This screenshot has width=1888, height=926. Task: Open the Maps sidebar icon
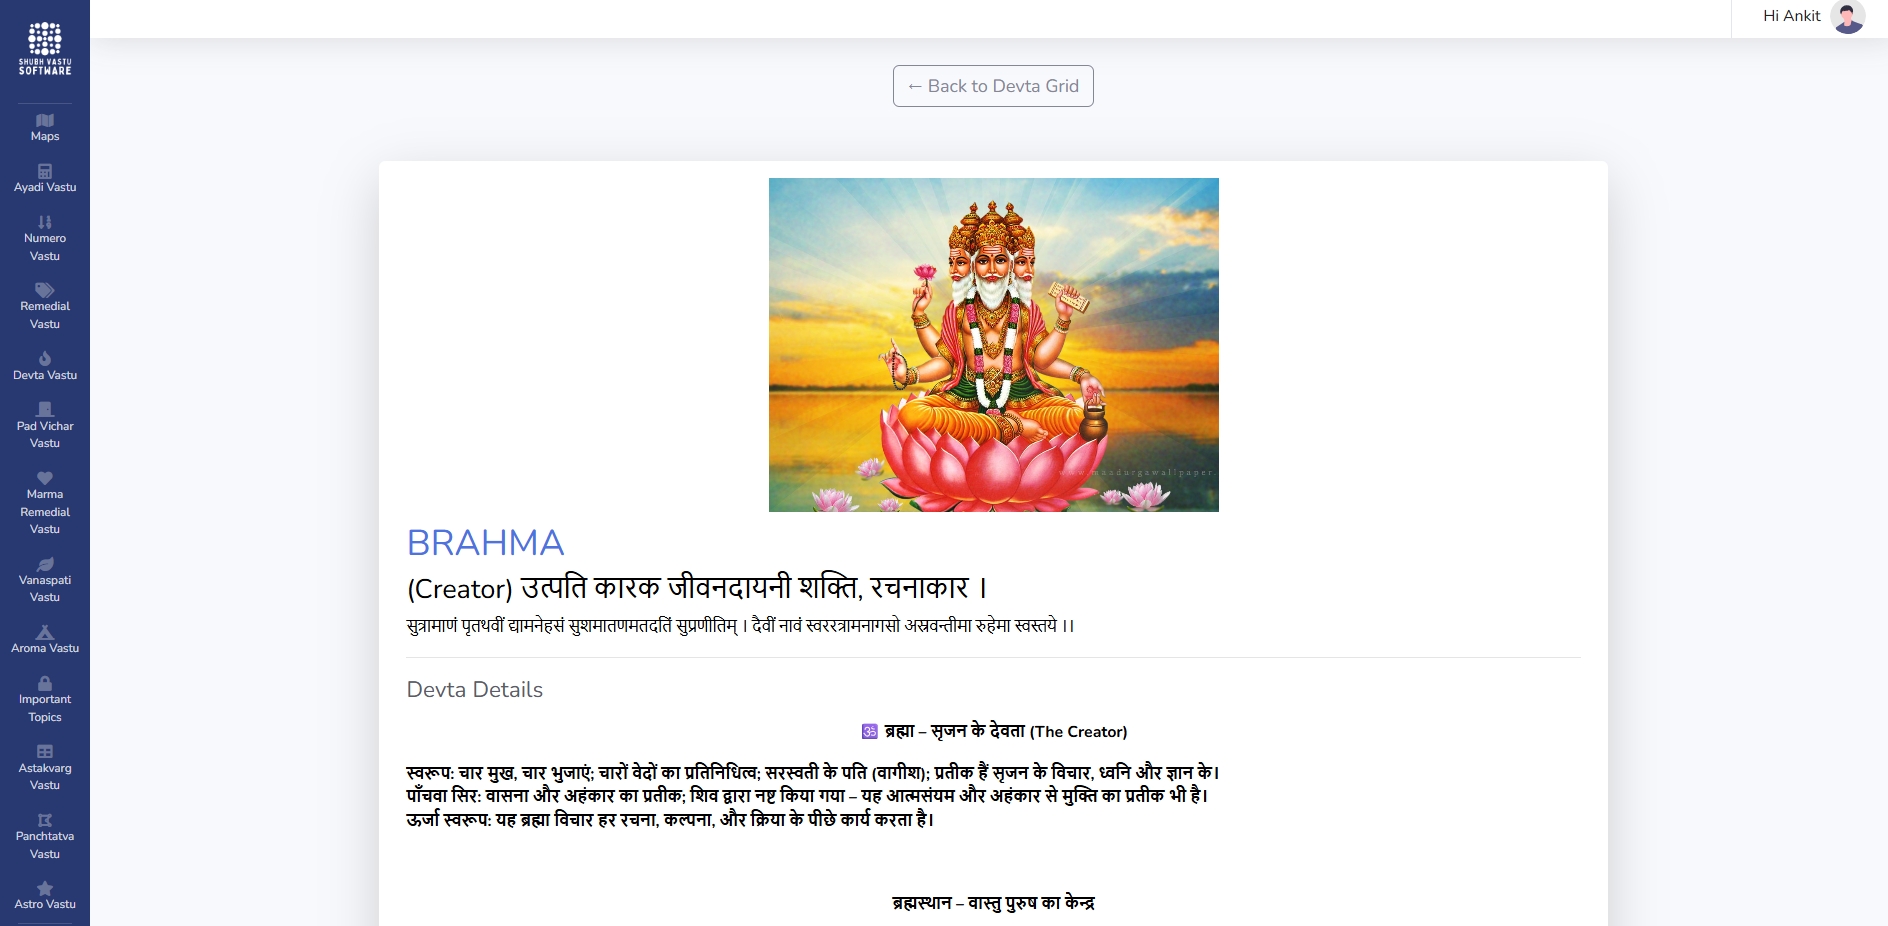coord(45,120)
